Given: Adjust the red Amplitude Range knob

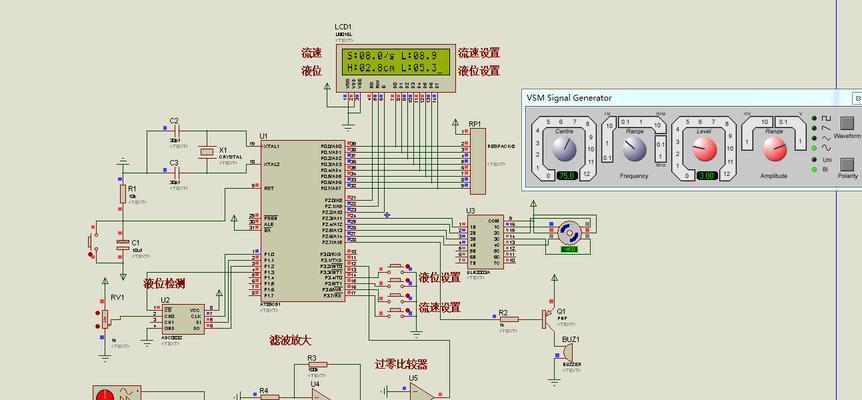Looking at the screenshot, I should point(775,149).
